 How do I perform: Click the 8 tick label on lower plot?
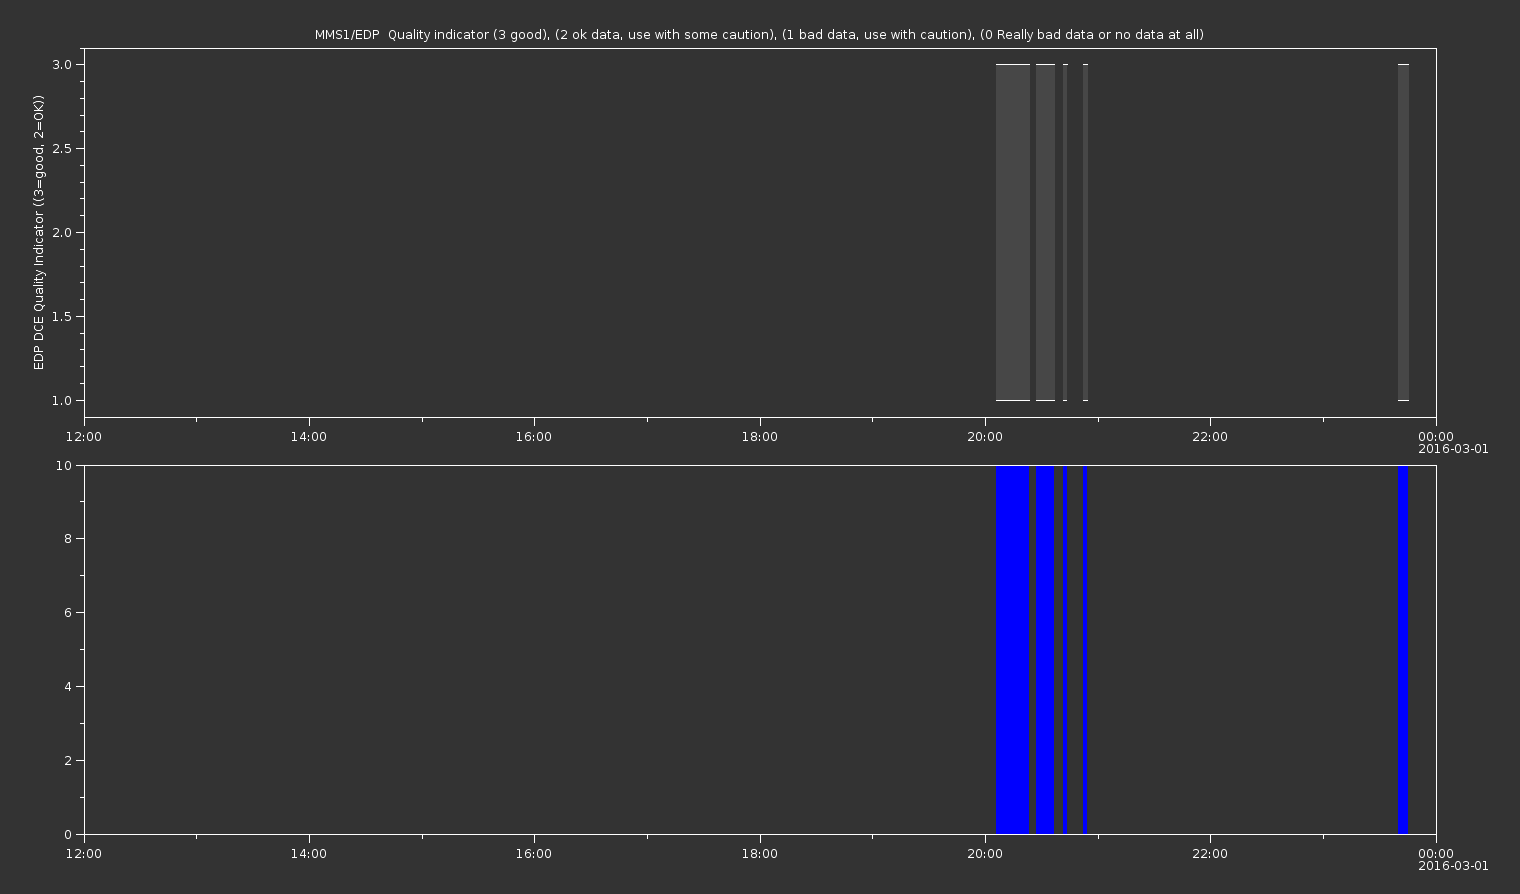[x=68, y=539]
